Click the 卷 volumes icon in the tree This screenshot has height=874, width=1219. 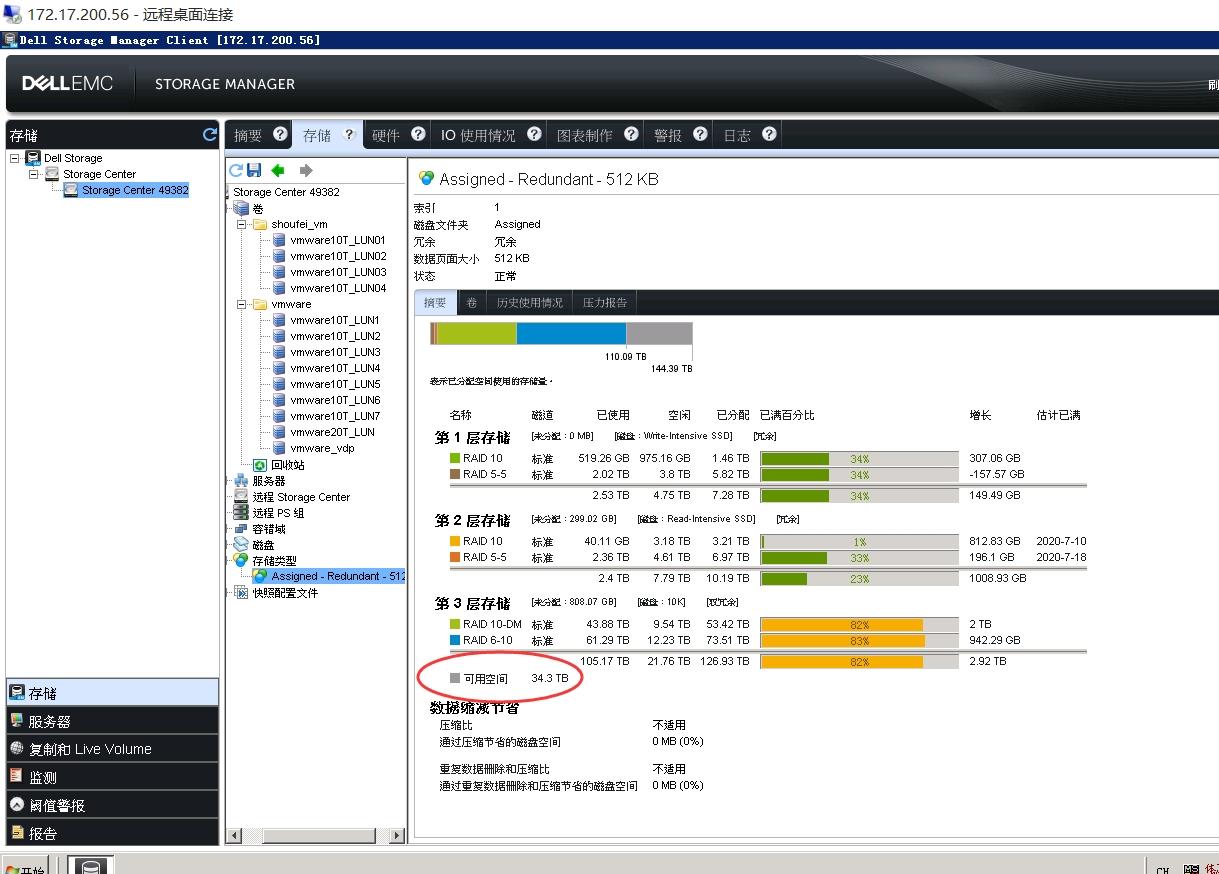[241, 208]
